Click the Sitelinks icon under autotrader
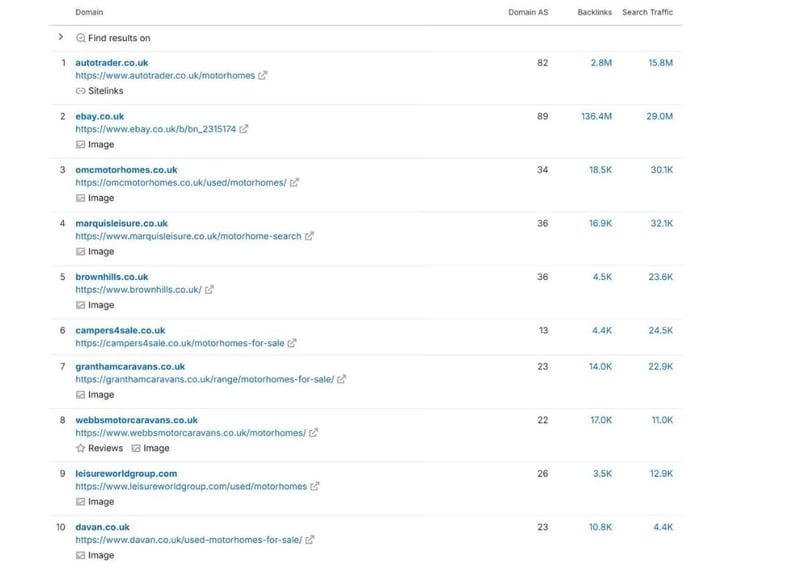Image resolution: width=812 pixels, height=568 pixels. [x=80, y=91]
